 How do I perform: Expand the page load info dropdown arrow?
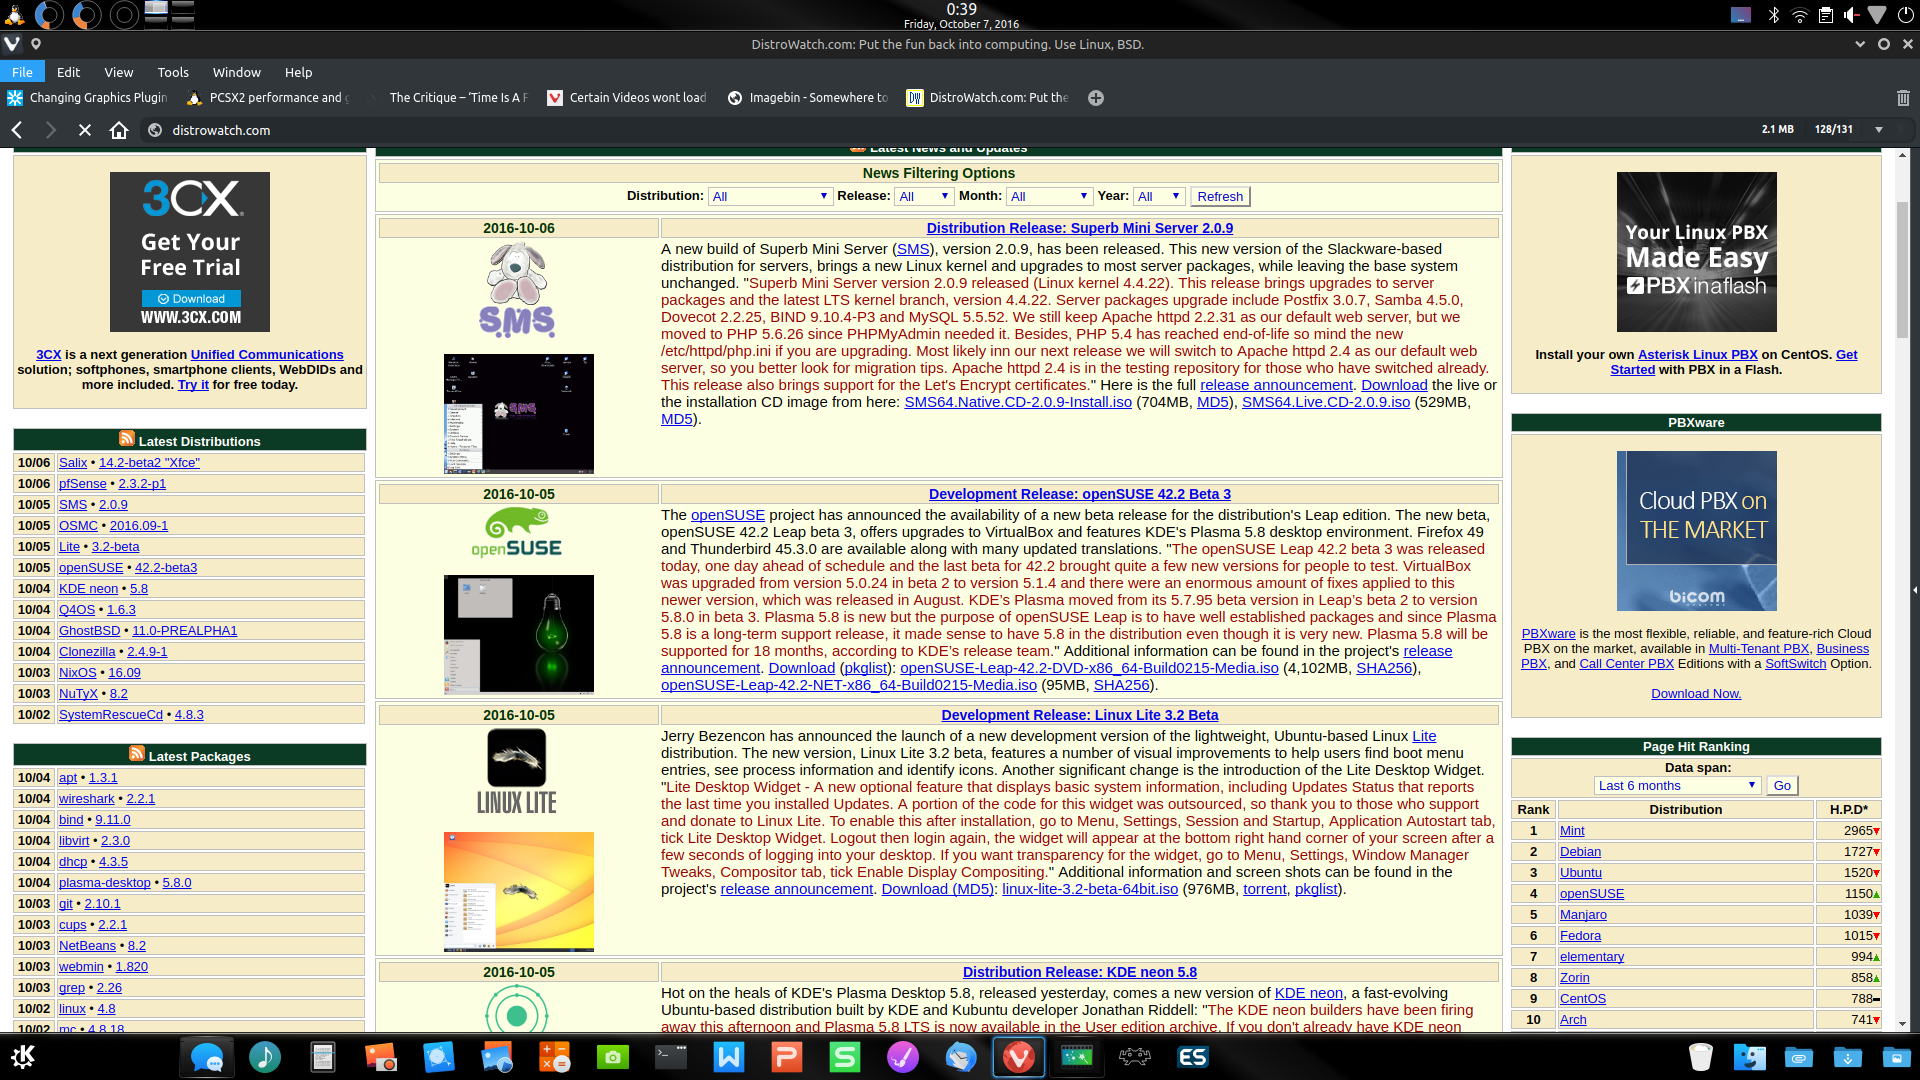(x=1879, y=130)
